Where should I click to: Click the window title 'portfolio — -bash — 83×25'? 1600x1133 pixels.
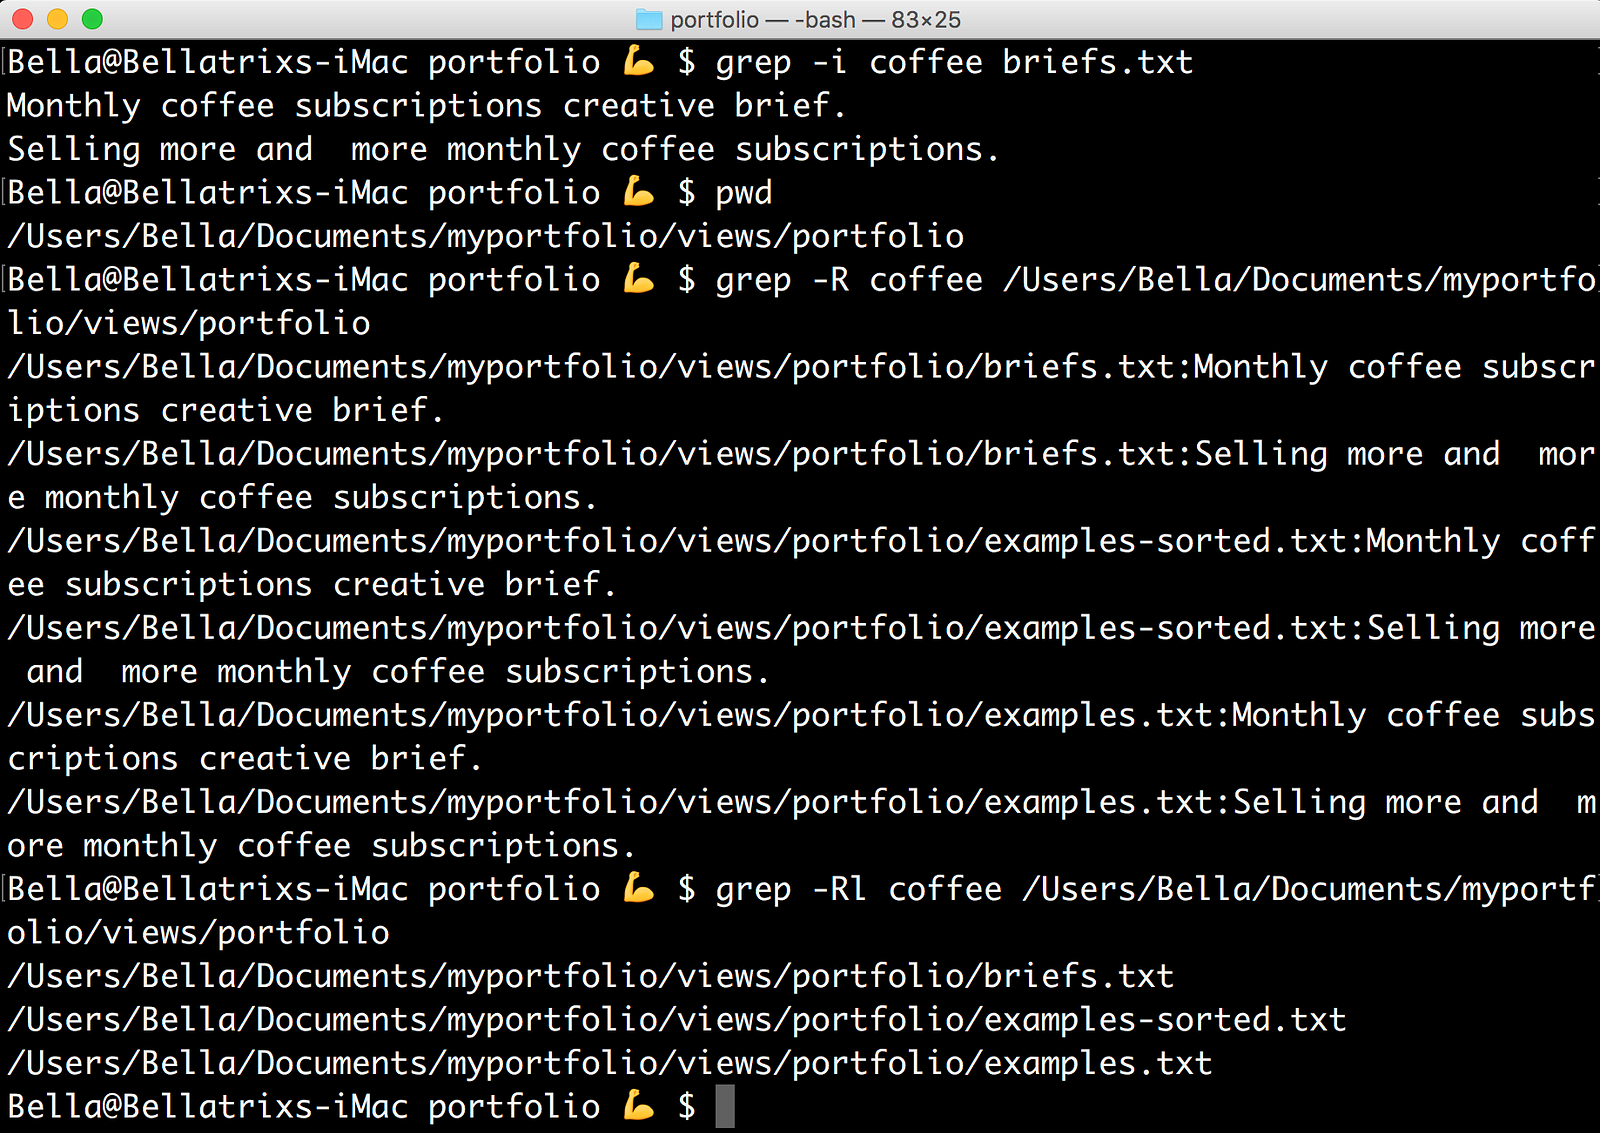click(815, 19)
